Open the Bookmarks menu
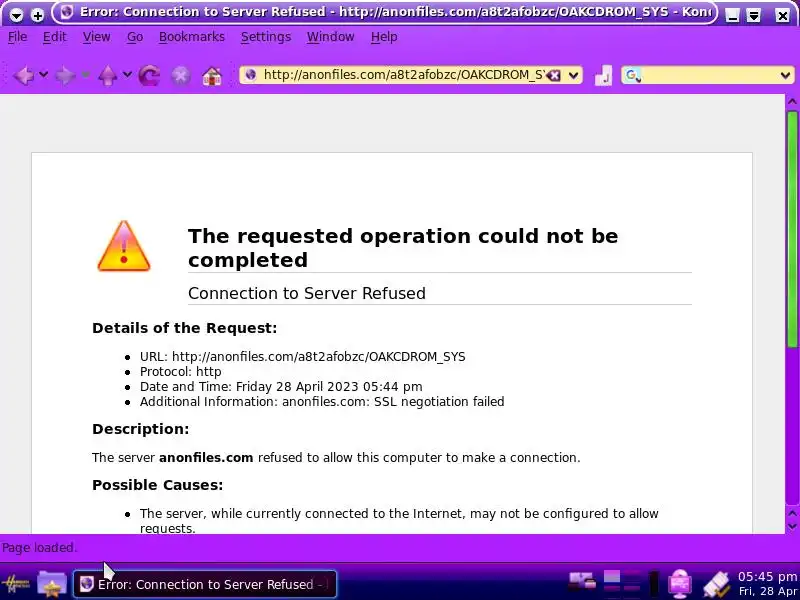Viewport: 800px width, 600px height. pos(192,37)
